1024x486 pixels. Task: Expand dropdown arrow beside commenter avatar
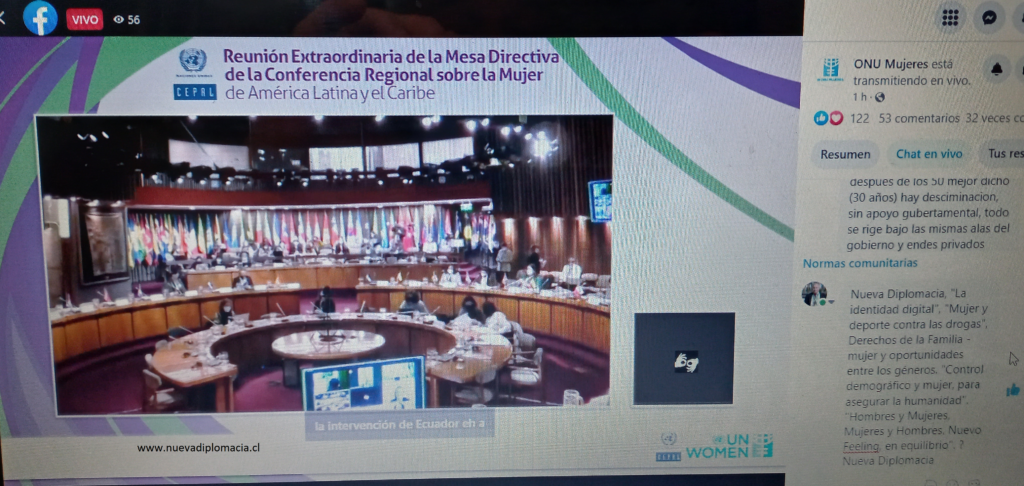[832, 302]
